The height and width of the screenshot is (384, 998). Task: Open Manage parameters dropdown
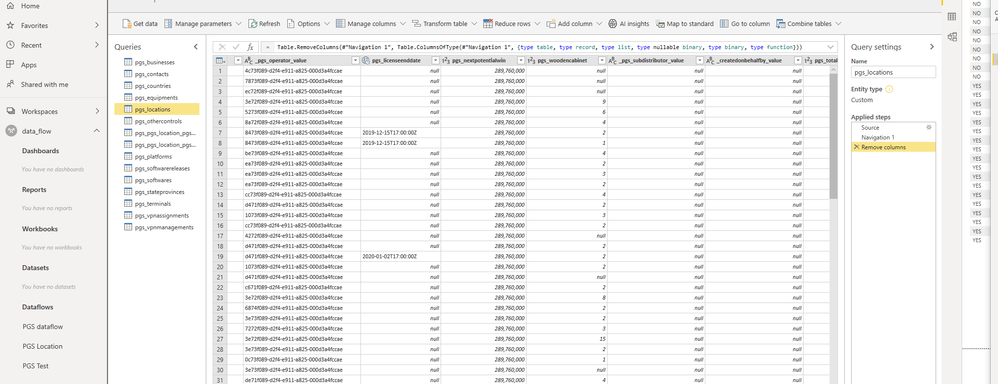(202, 24)
